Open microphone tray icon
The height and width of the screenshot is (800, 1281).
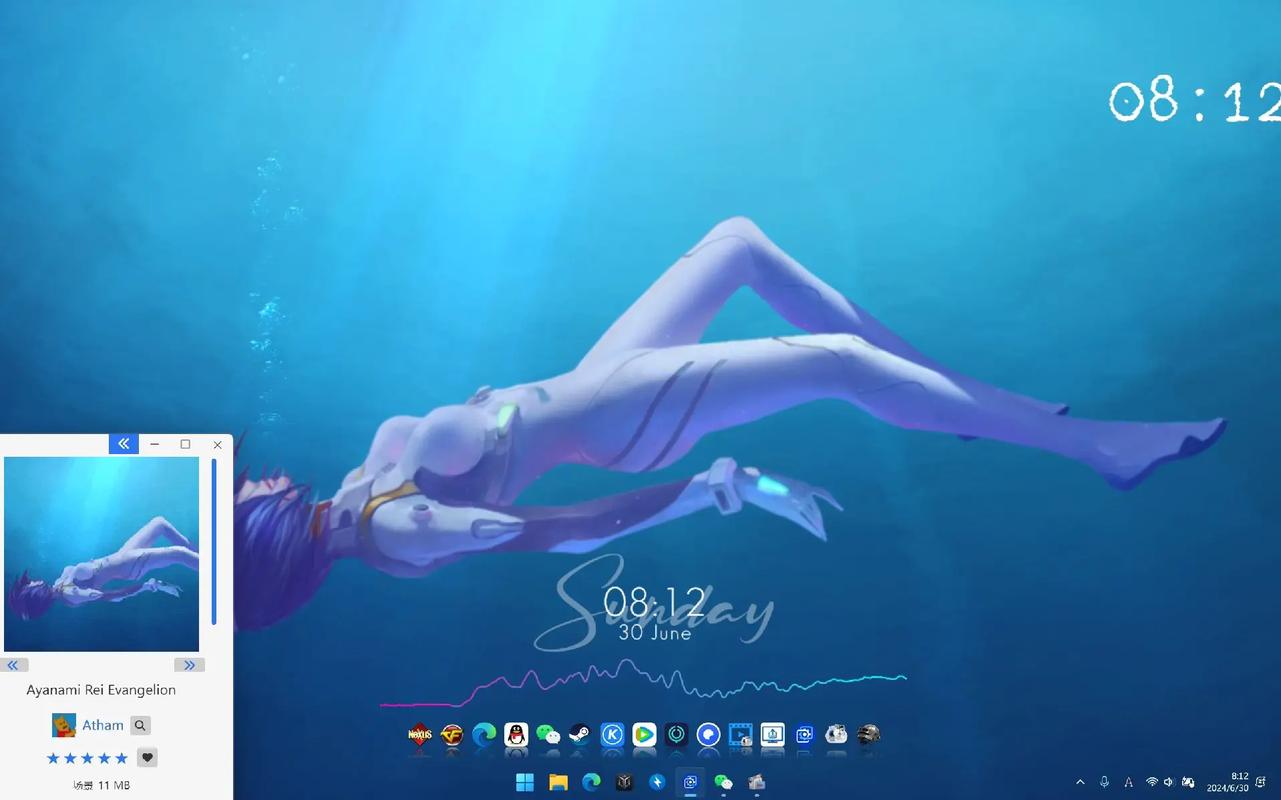click(1104, 782)
